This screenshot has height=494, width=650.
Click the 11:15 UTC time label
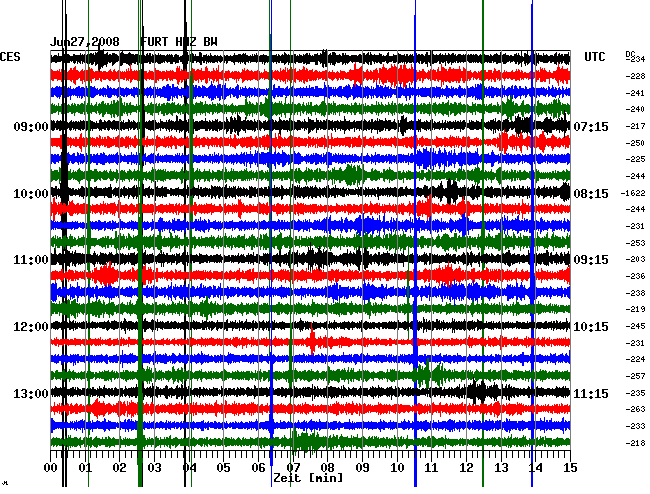591,393
